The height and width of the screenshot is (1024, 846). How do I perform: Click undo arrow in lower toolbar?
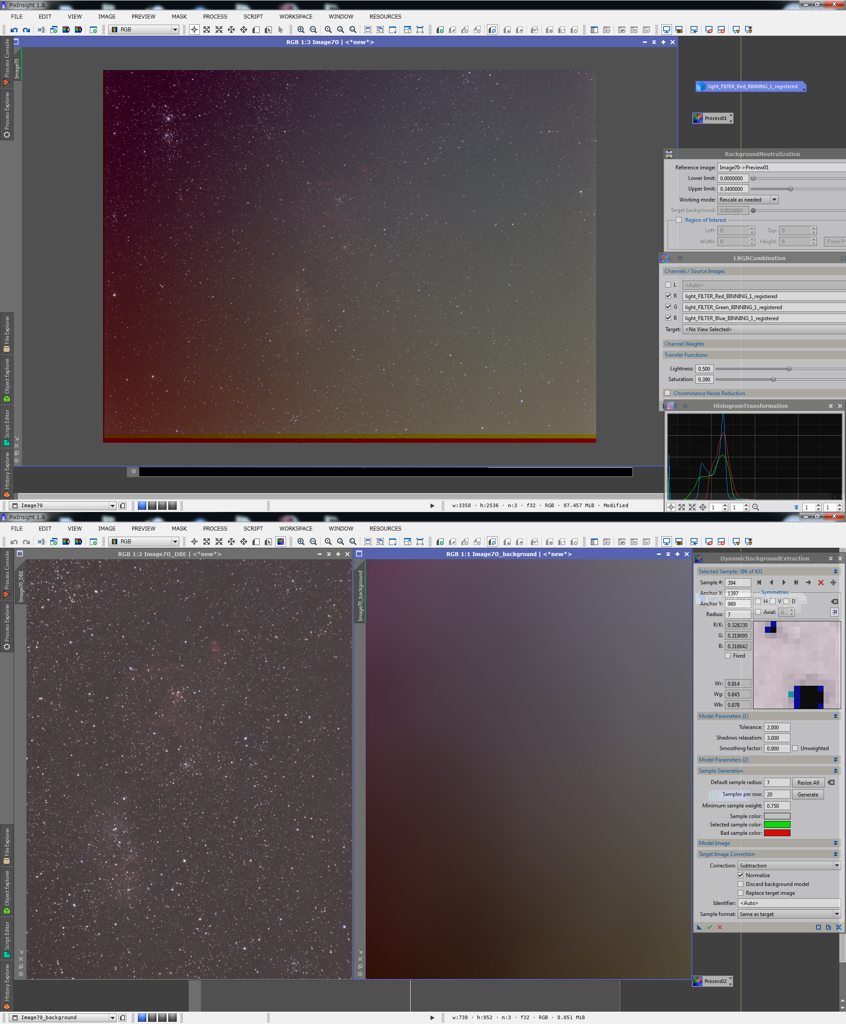[14, 542]
